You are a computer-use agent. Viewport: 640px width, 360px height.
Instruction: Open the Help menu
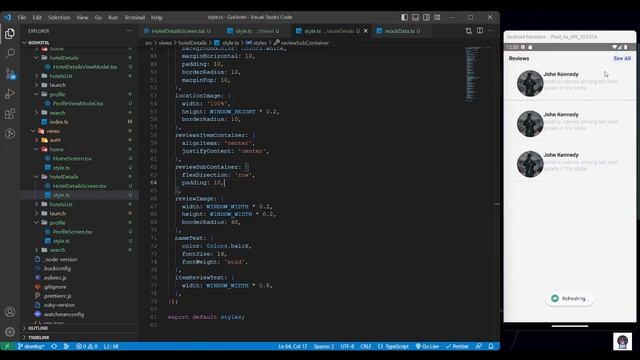point(157,18)
